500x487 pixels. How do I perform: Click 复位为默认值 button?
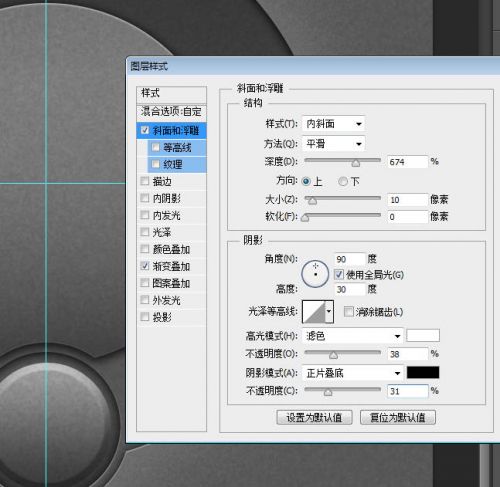click(x=398, y=417)
